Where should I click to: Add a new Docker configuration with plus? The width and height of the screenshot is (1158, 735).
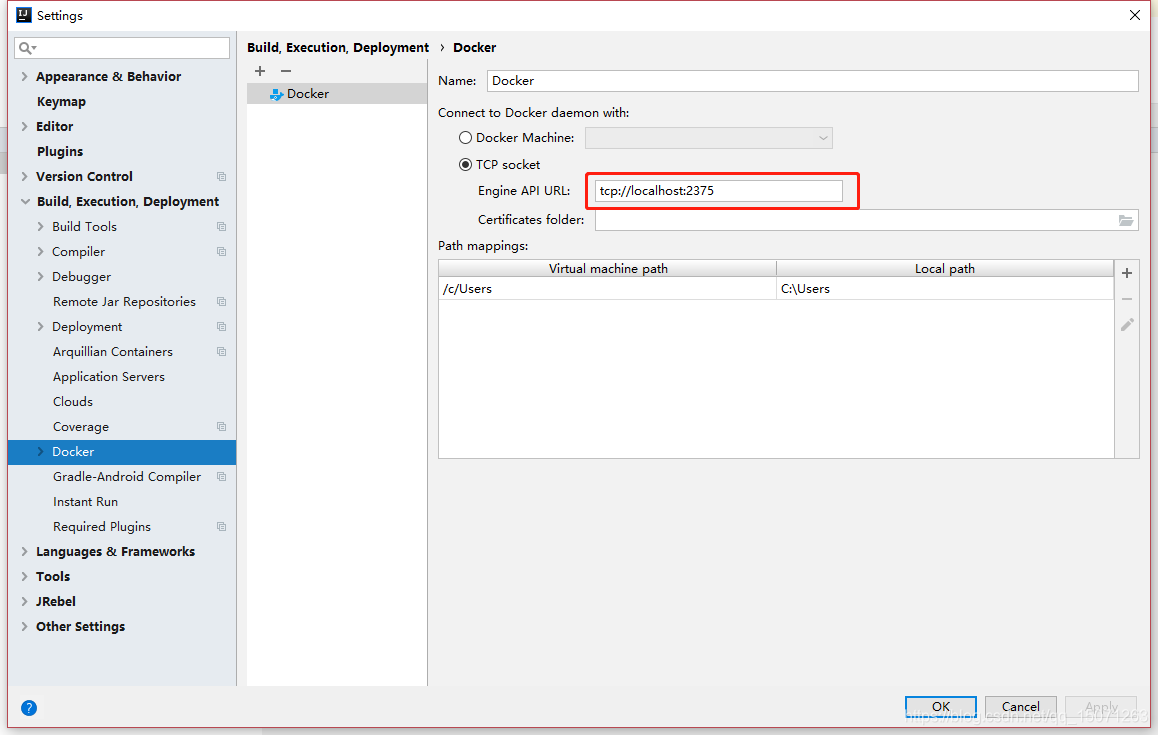[x=260, y=71]
